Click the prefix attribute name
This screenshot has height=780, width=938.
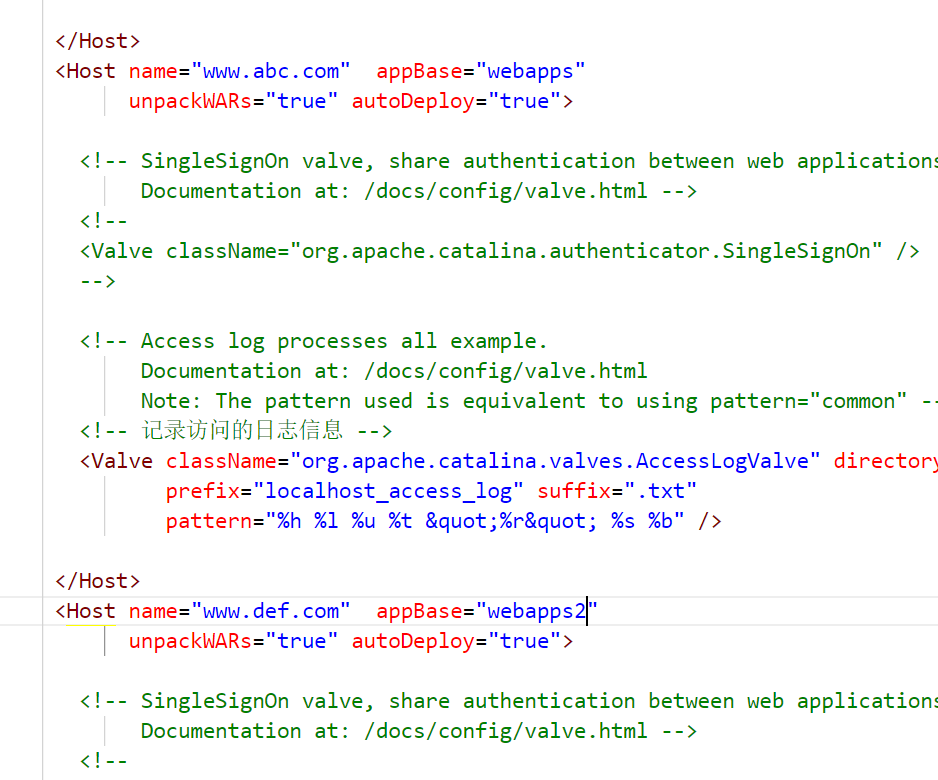(203, 491)
